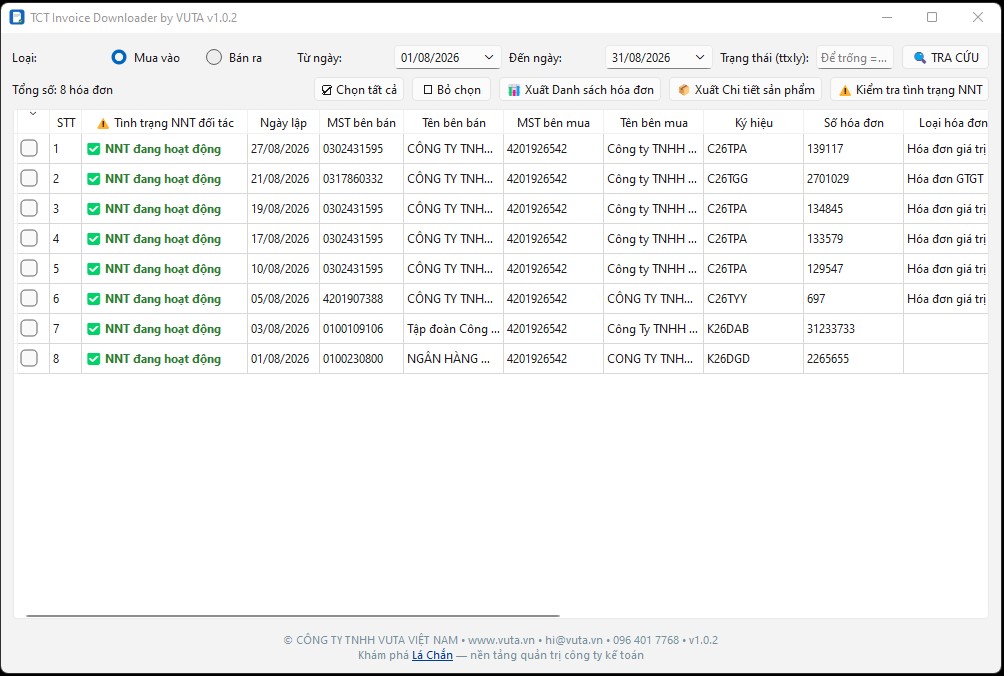Open the Đến ngày date dropdown

[x=699, y=58]
